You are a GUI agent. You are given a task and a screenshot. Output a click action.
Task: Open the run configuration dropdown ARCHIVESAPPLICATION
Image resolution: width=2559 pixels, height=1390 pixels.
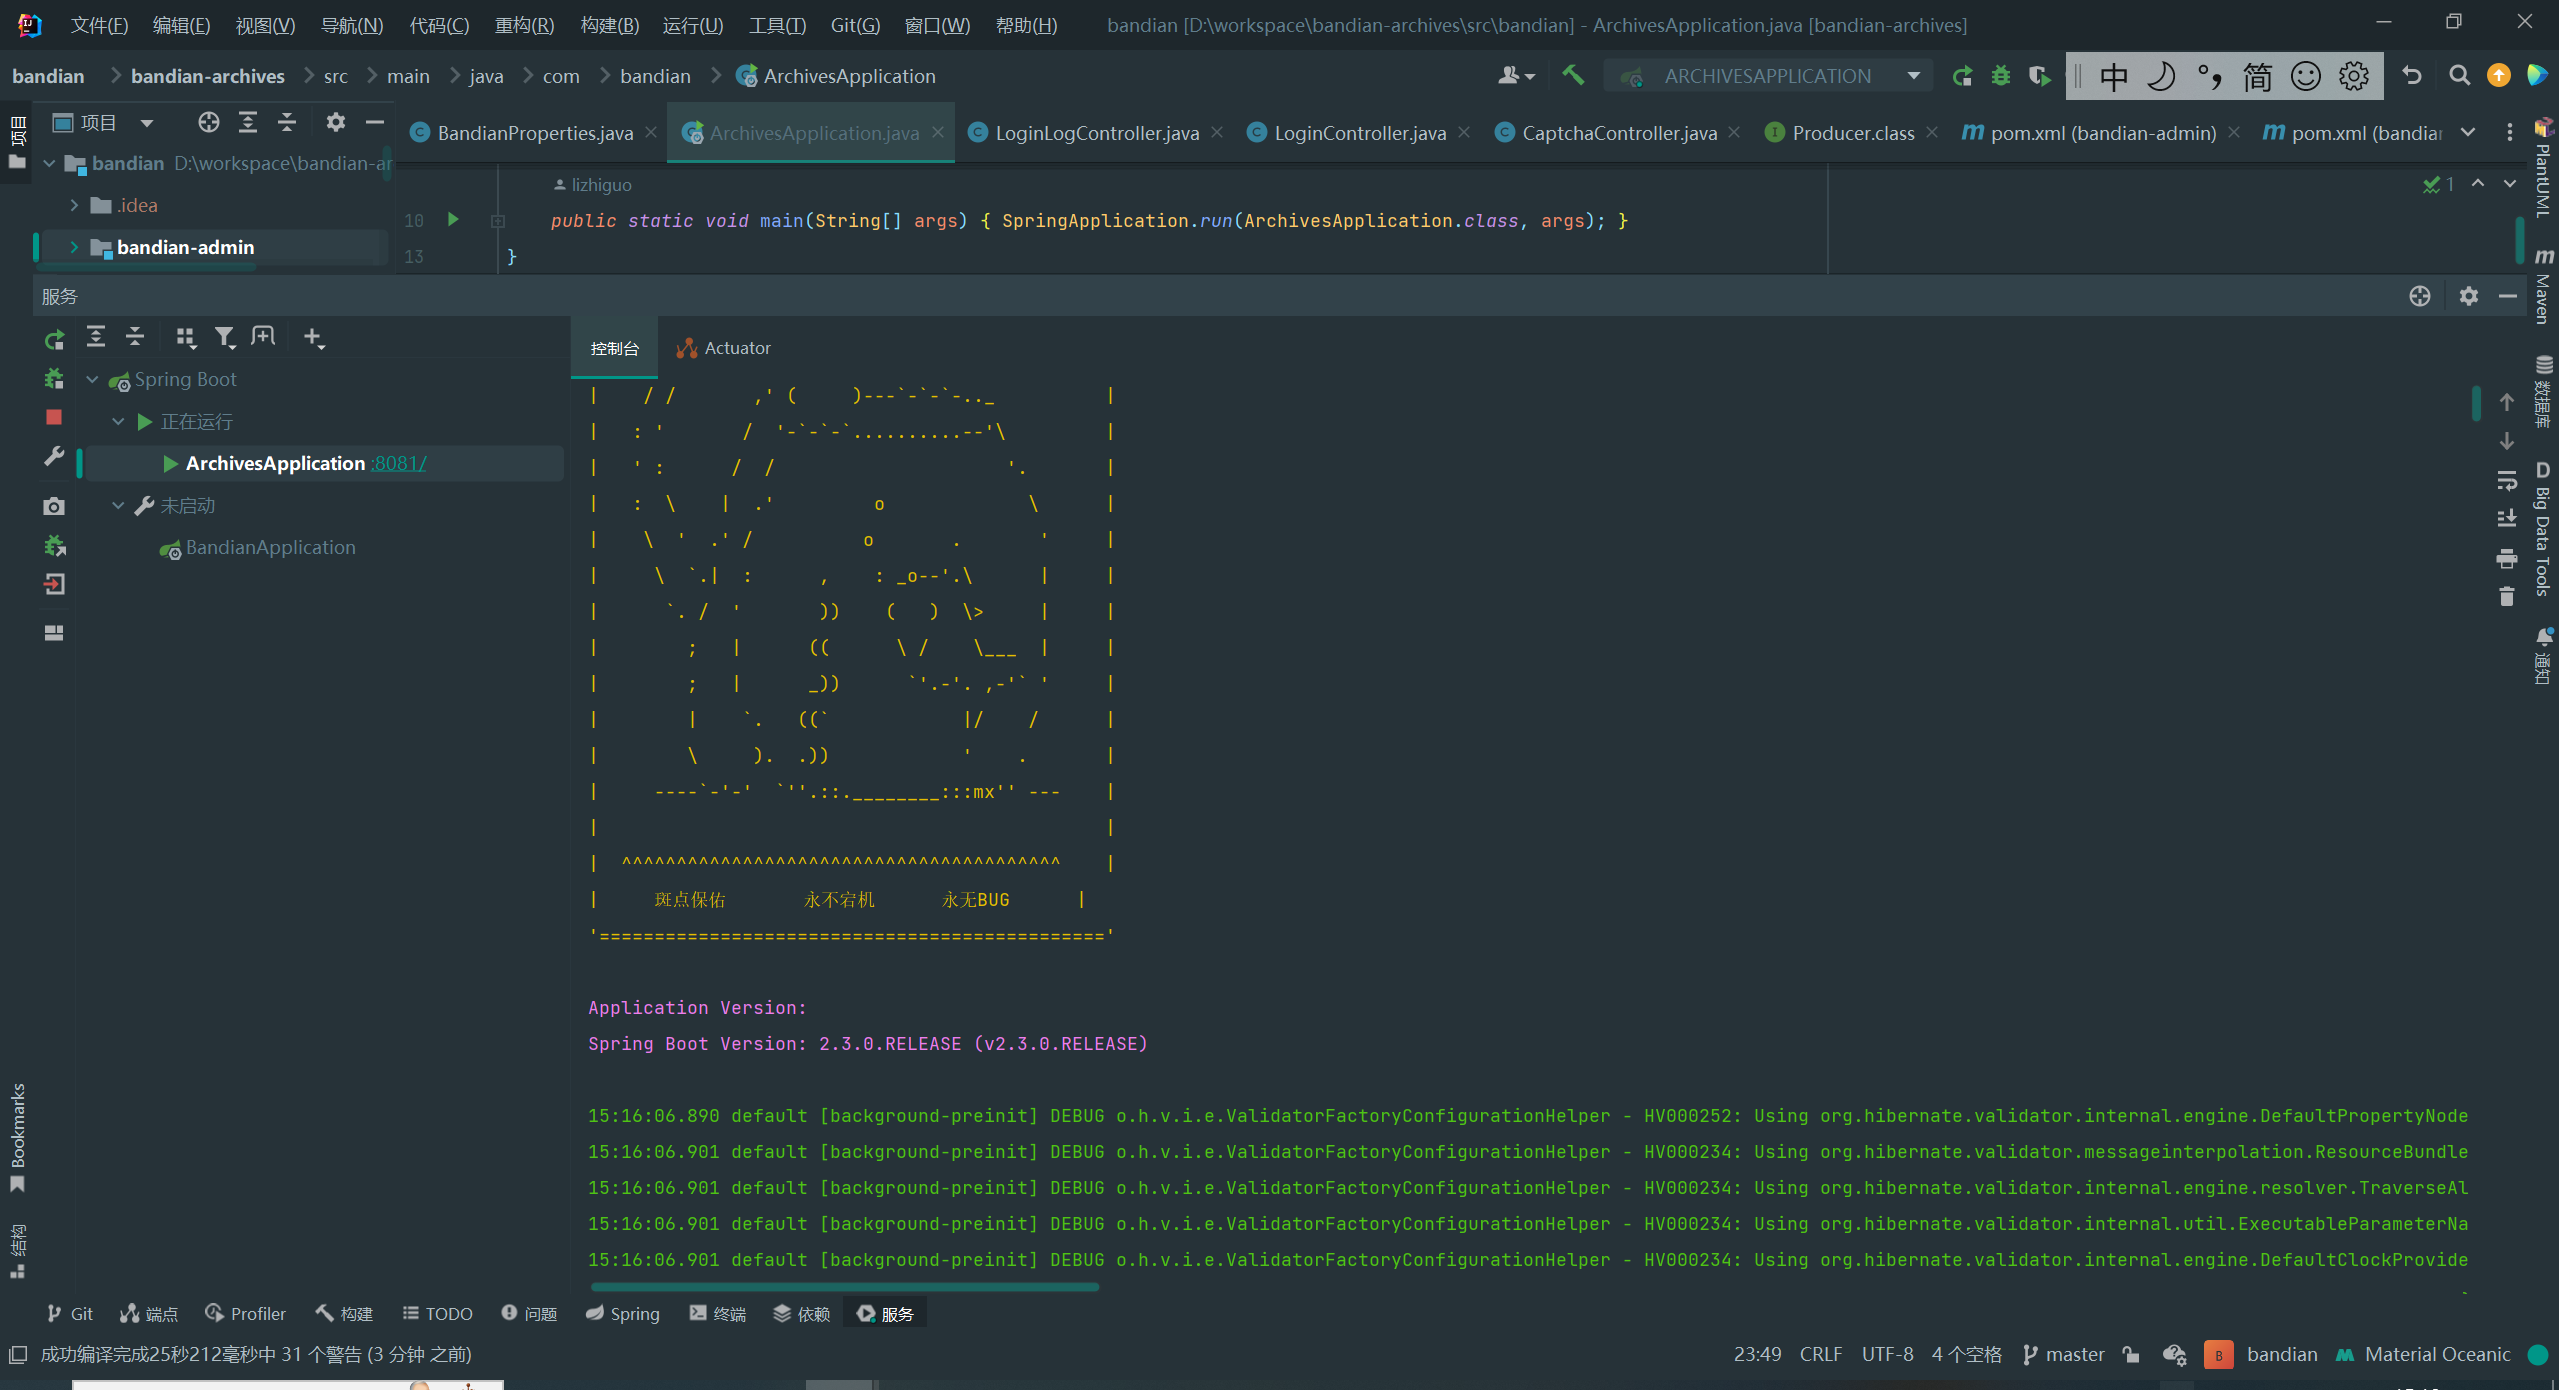(1767, 76)
